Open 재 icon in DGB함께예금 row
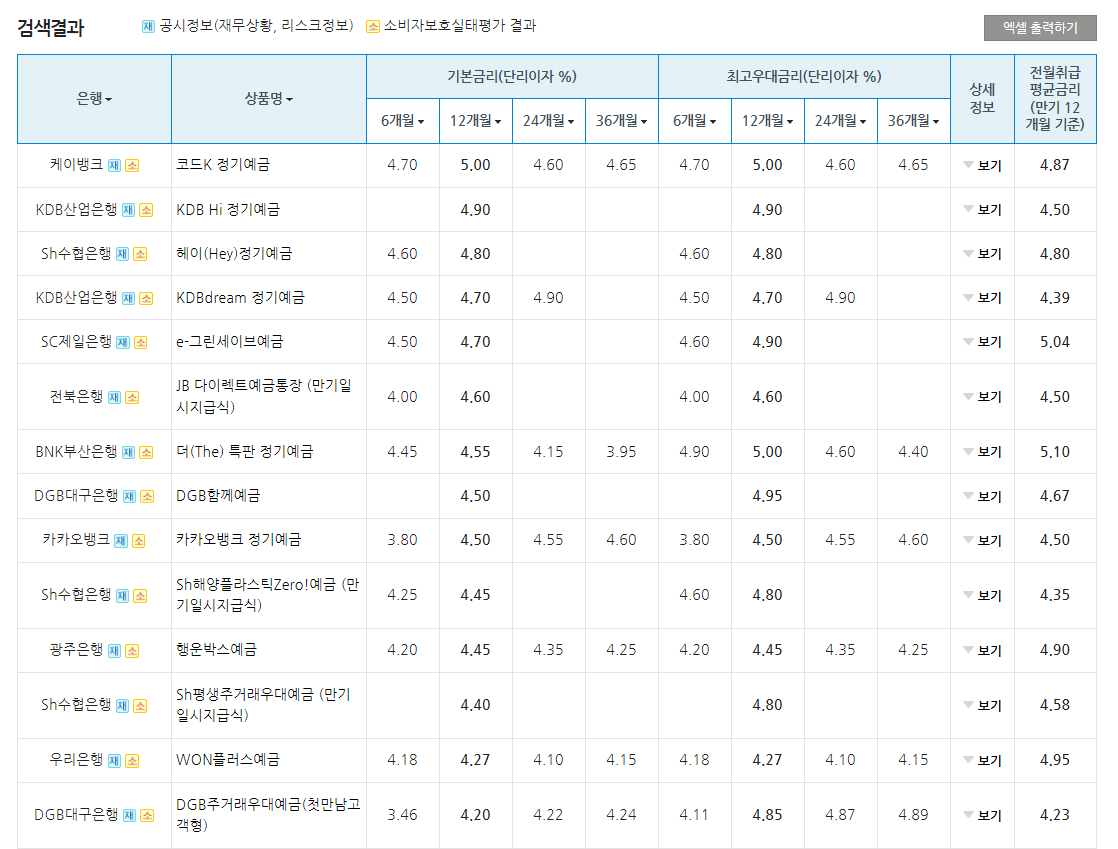This screenshot has width=1118, height=849. pos(129,496)
